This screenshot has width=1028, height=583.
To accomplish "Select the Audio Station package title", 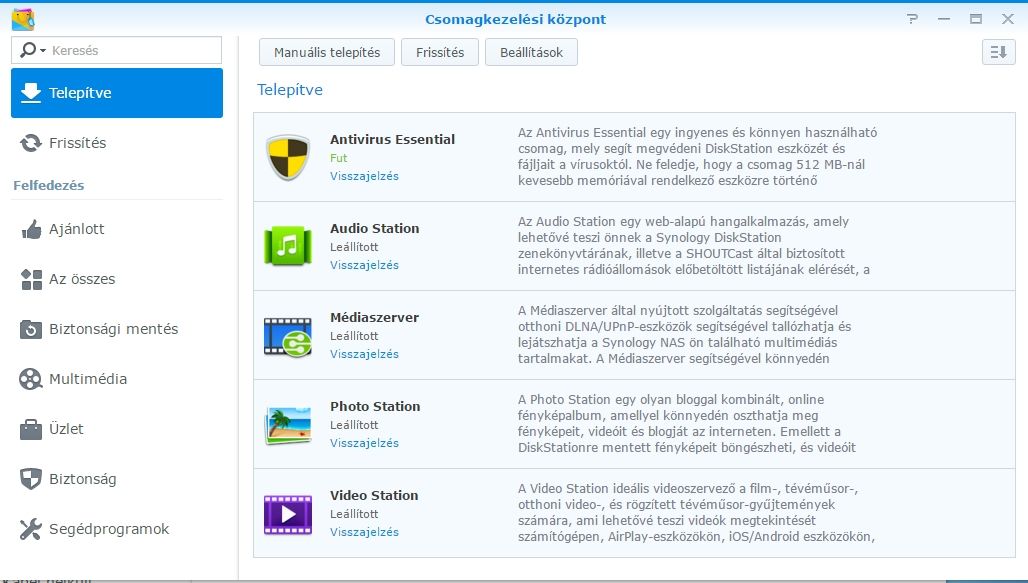I will (x=374, y=228).
